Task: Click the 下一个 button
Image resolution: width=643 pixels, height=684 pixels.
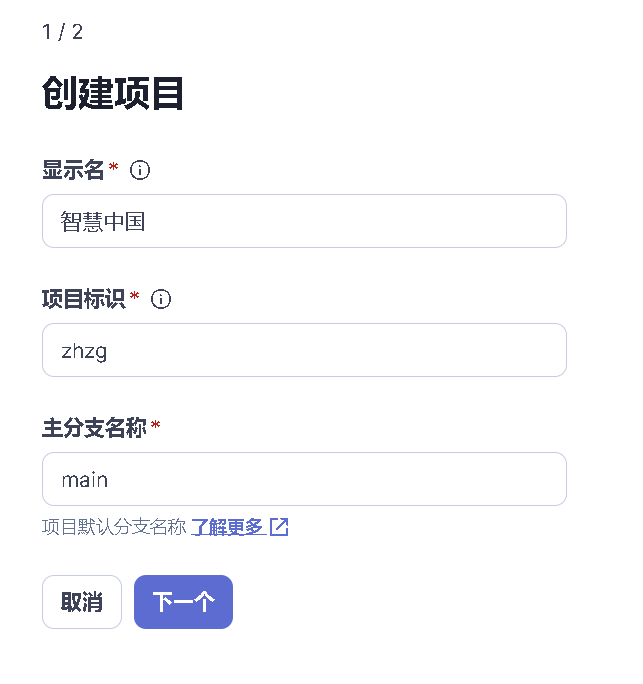Action: click(x=183, y=602)
